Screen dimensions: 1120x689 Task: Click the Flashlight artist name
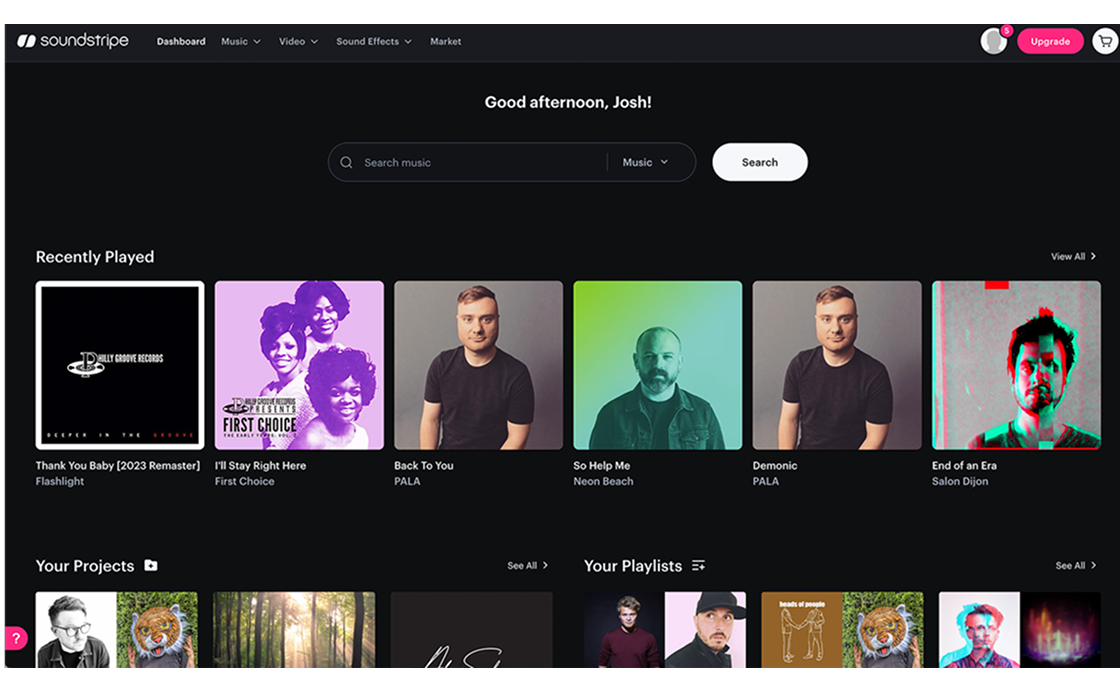[60, 481]
